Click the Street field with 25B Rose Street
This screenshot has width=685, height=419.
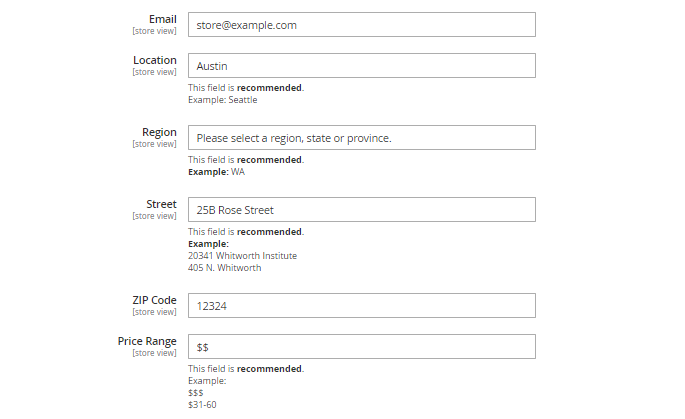coord(361,210)
